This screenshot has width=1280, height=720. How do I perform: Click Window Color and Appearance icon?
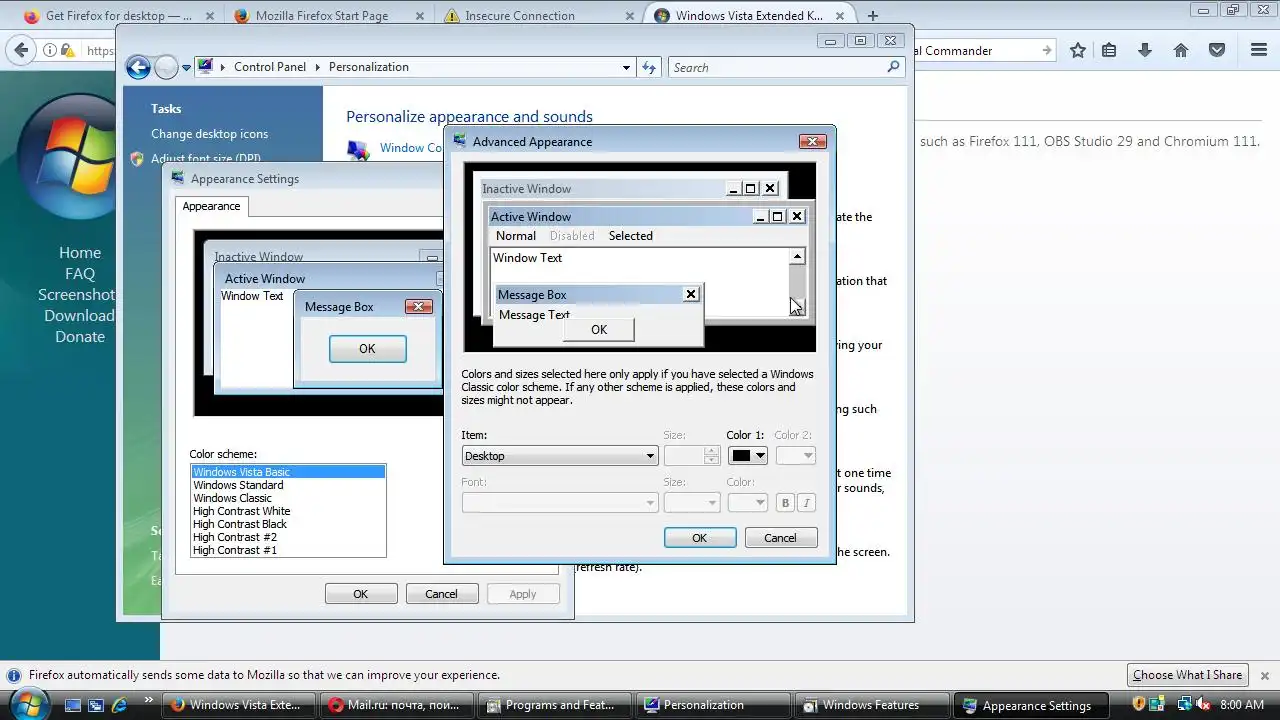[358, 149]
